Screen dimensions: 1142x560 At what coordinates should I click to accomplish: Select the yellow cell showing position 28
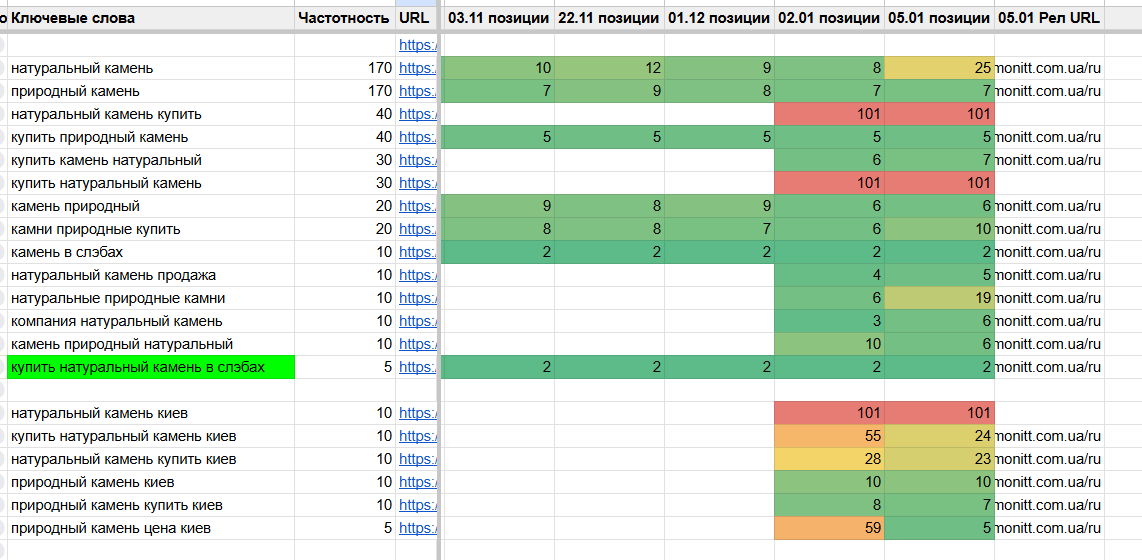coord(830,459)
